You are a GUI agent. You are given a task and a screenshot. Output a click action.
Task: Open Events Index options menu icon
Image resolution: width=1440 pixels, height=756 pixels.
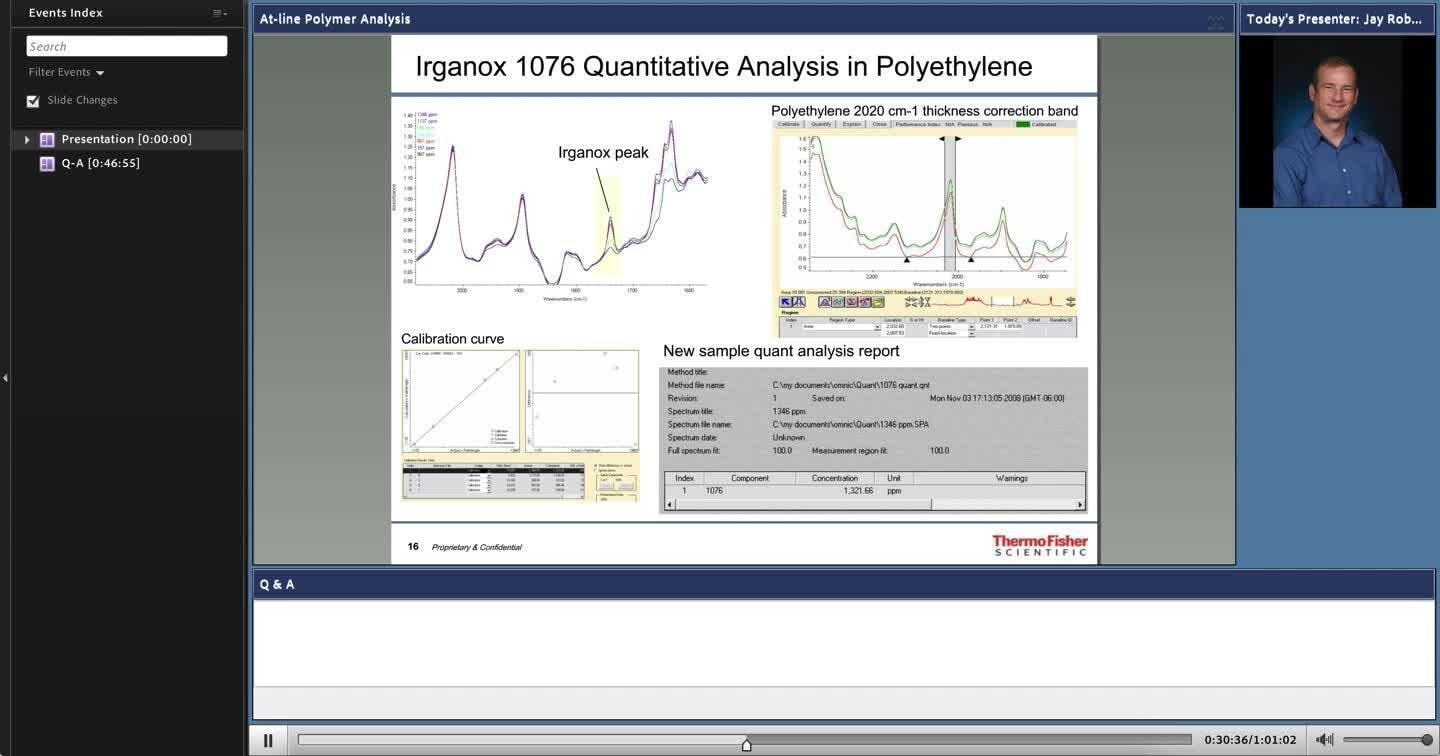pos(219,13)
